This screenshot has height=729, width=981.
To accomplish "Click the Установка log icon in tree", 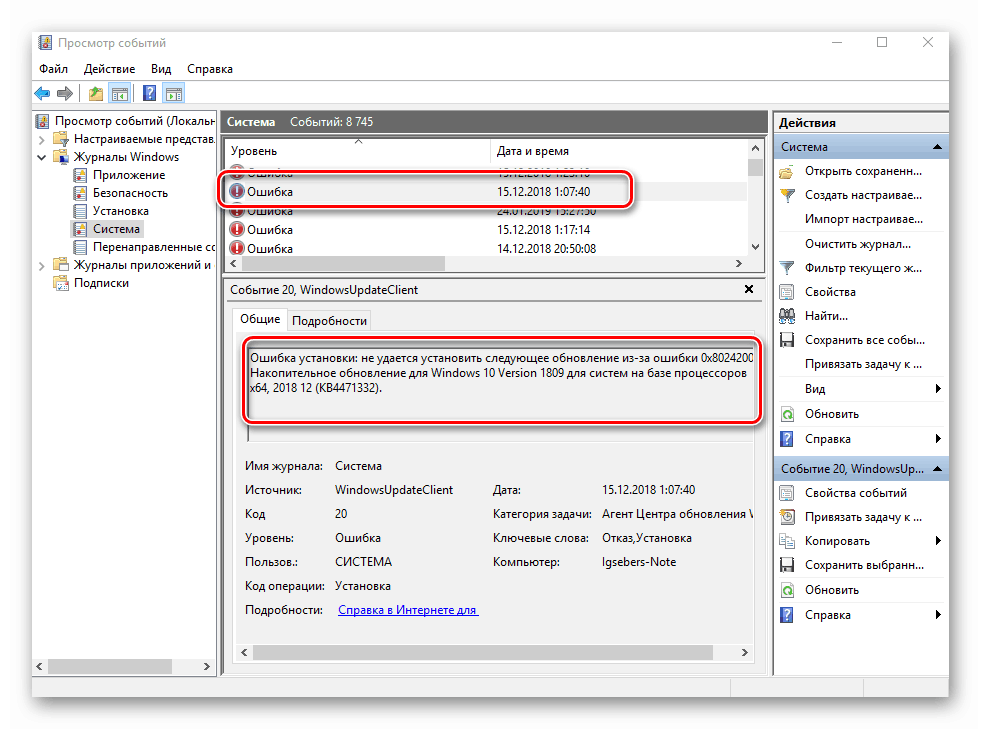I will click(x=80, y=211).
